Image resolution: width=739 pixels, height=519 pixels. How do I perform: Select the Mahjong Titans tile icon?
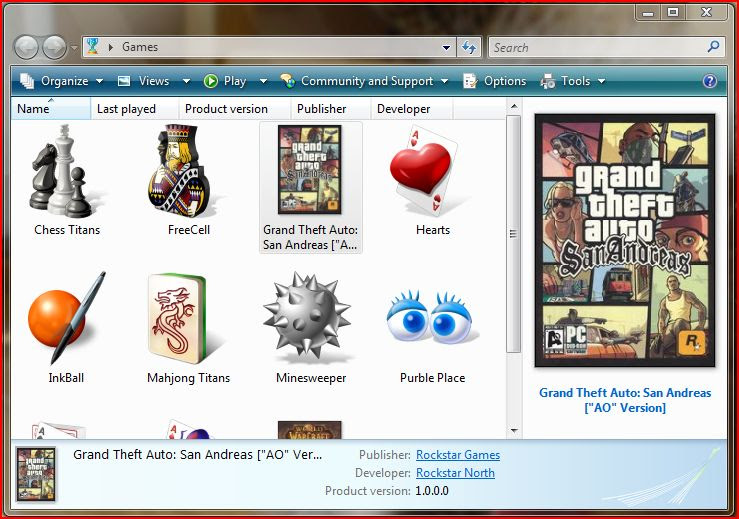point(178,320)
